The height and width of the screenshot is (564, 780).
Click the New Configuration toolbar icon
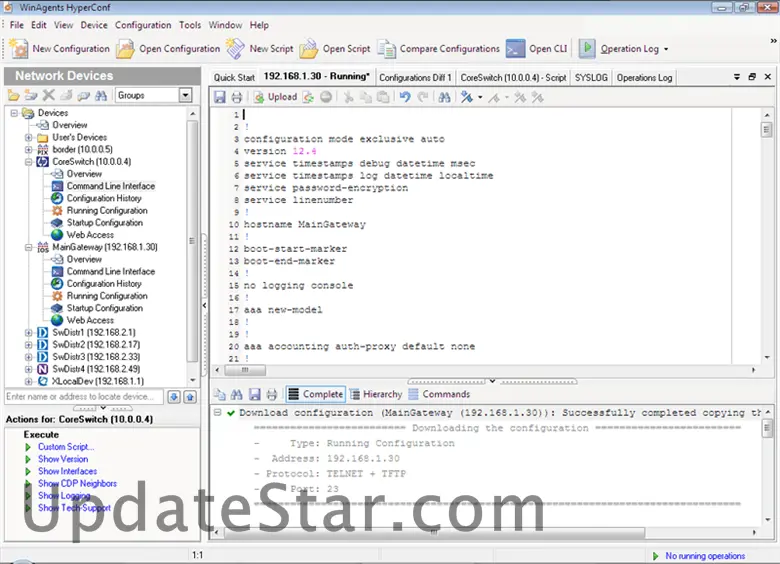pyautogui.click(x=18, y=49)
